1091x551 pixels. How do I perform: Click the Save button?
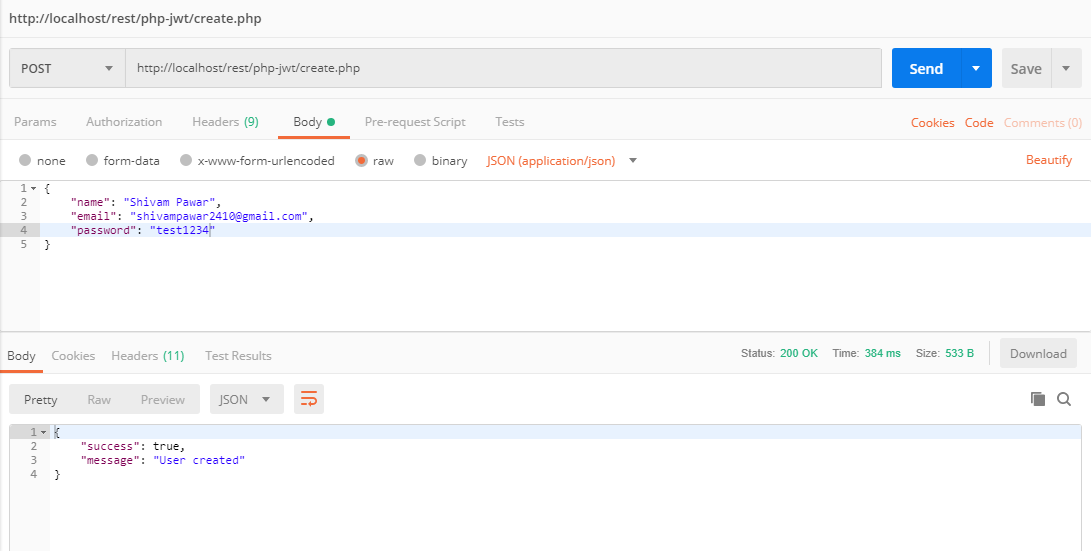point(1026,68)
